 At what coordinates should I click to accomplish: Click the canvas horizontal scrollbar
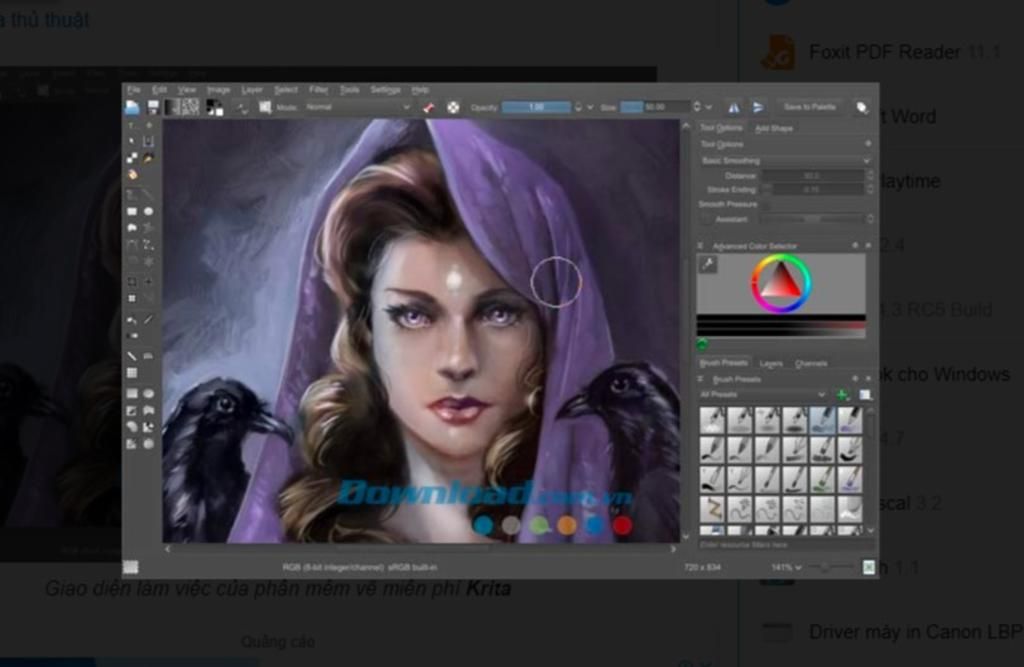pyautogui.click(x=421, y=549)
